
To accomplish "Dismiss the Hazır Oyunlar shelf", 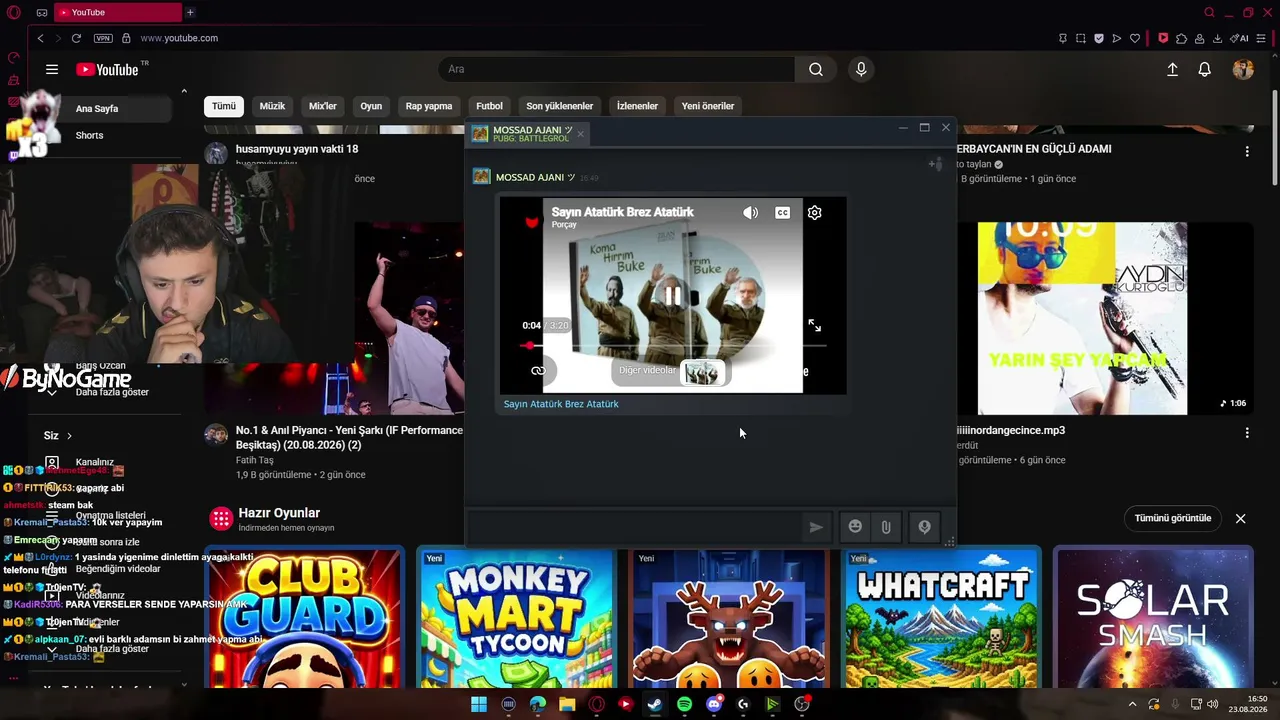I will [1240, 518].
